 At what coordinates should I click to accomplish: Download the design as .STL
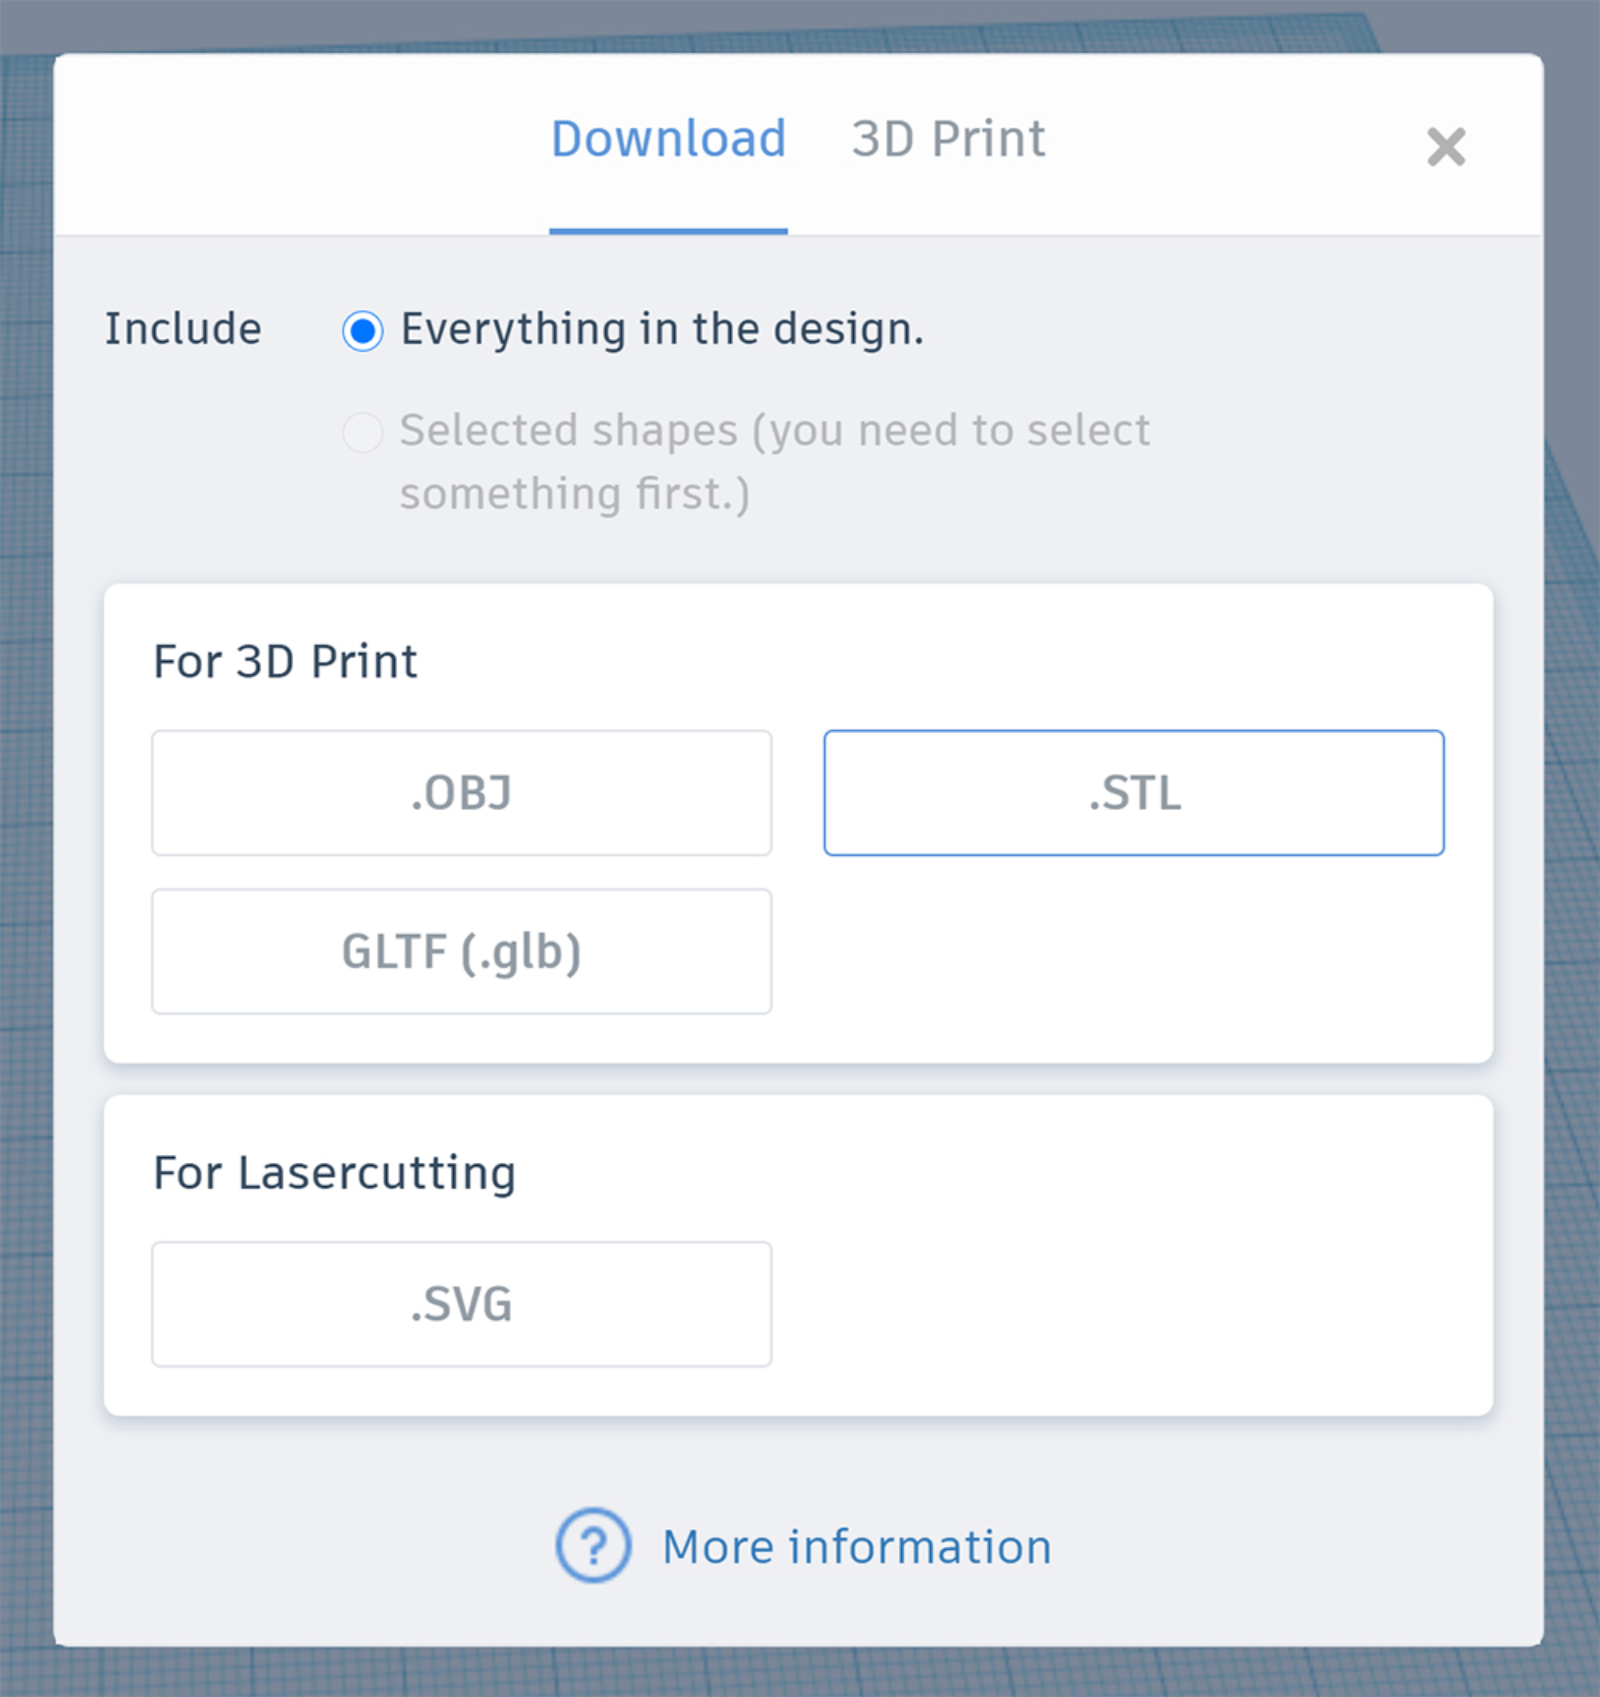coord(1133,793)
